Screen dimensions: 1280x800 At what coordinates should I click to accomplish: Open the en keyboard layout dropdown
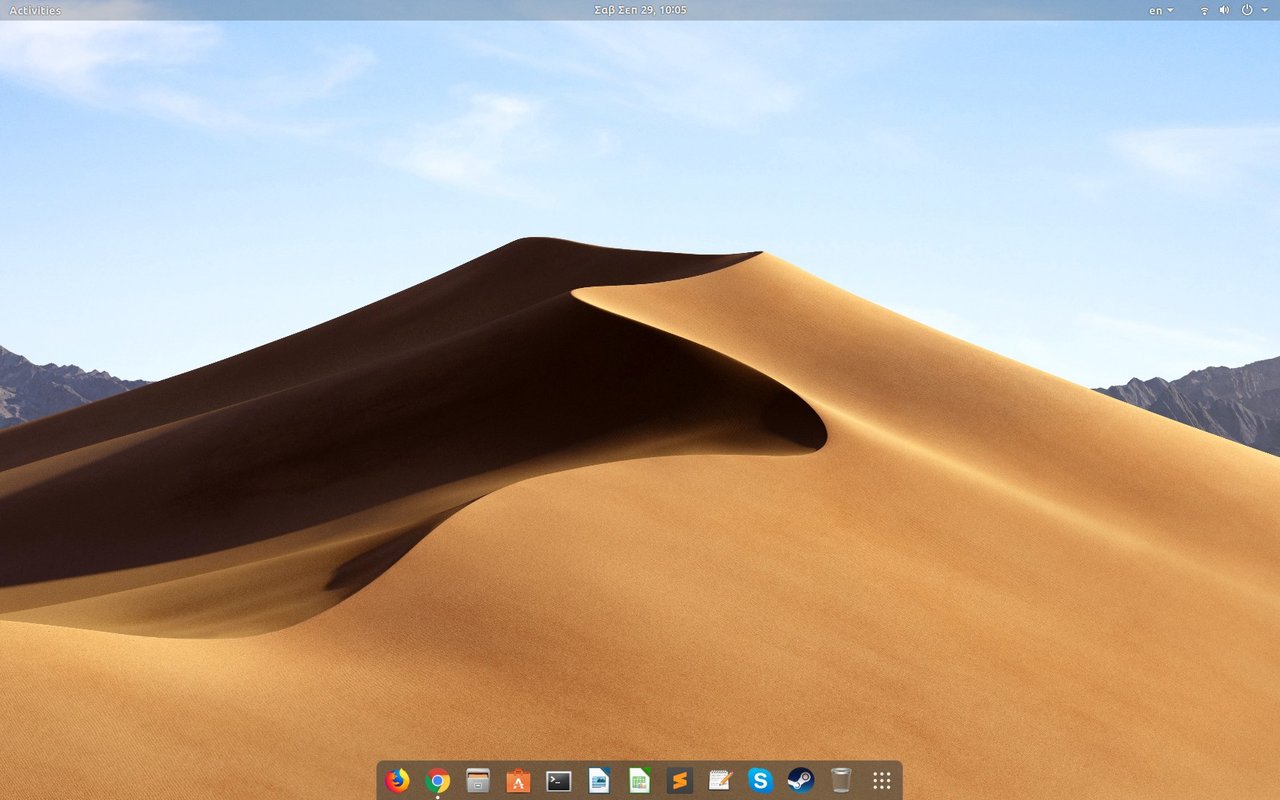[x=1161, y=10]
